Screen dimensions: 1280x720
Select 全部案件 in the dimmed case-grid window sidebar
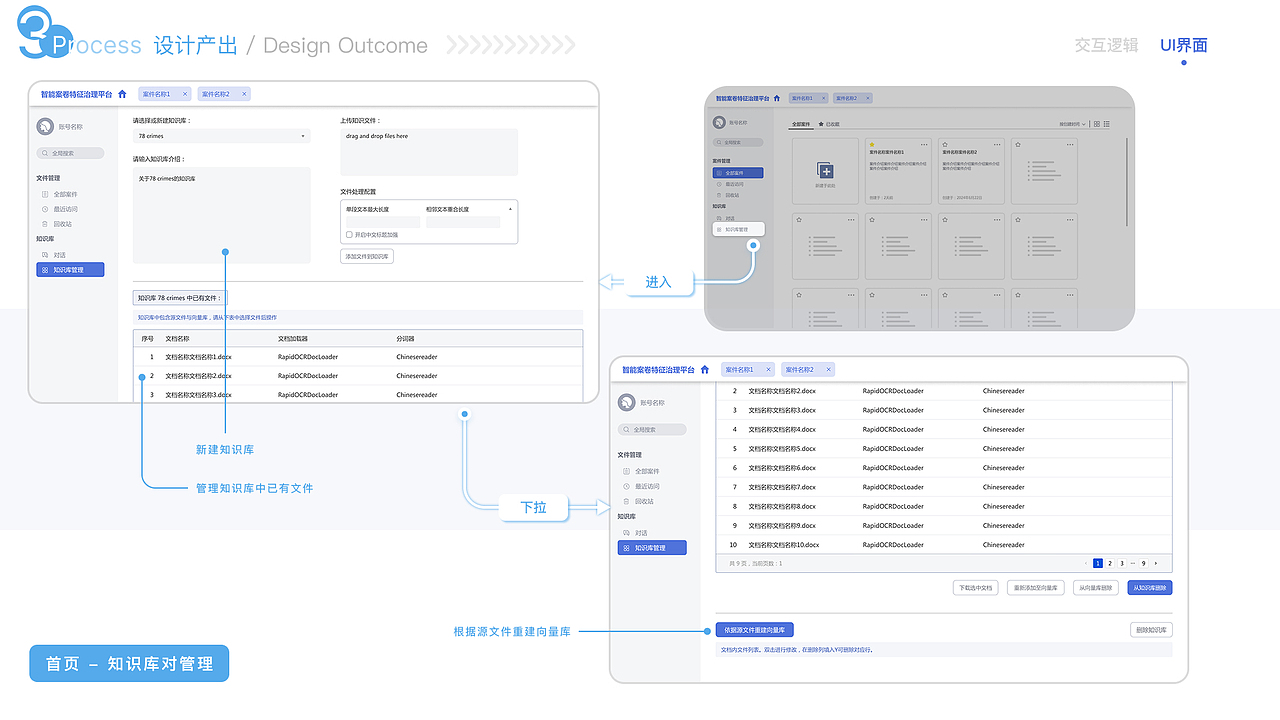point(738,173)
